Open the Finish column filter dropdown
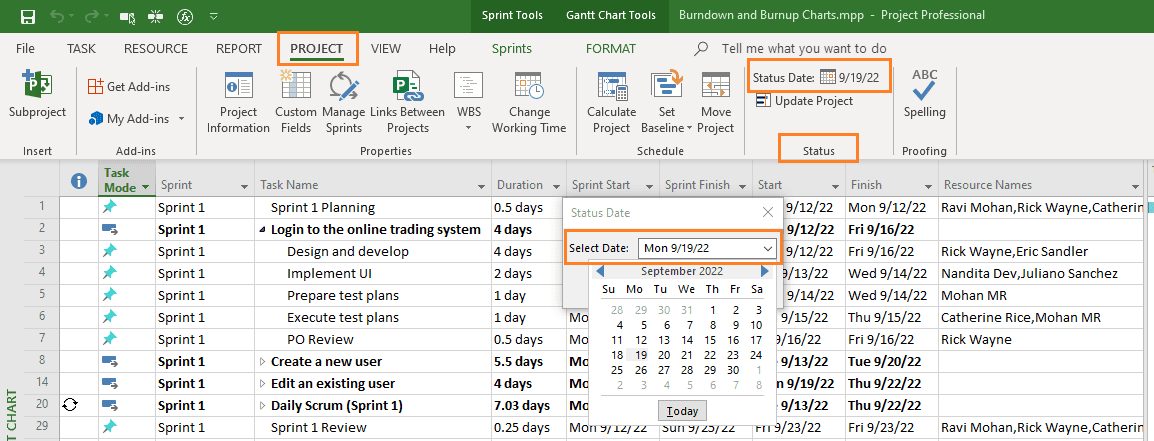Image resolution: width=1154 pixels, height=441 pixels. (x=927, y=186)
